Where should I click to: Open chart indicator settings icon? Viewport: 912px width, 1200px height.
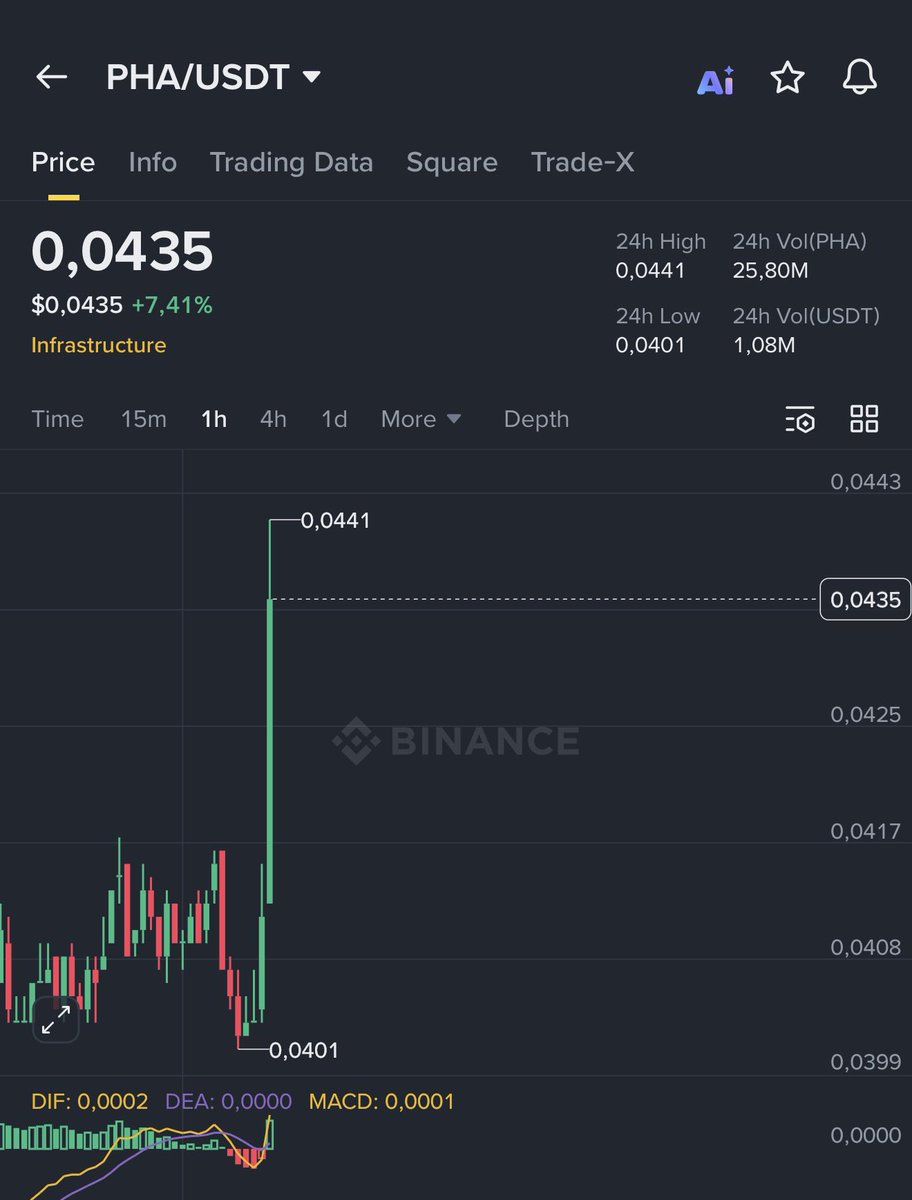800,419
